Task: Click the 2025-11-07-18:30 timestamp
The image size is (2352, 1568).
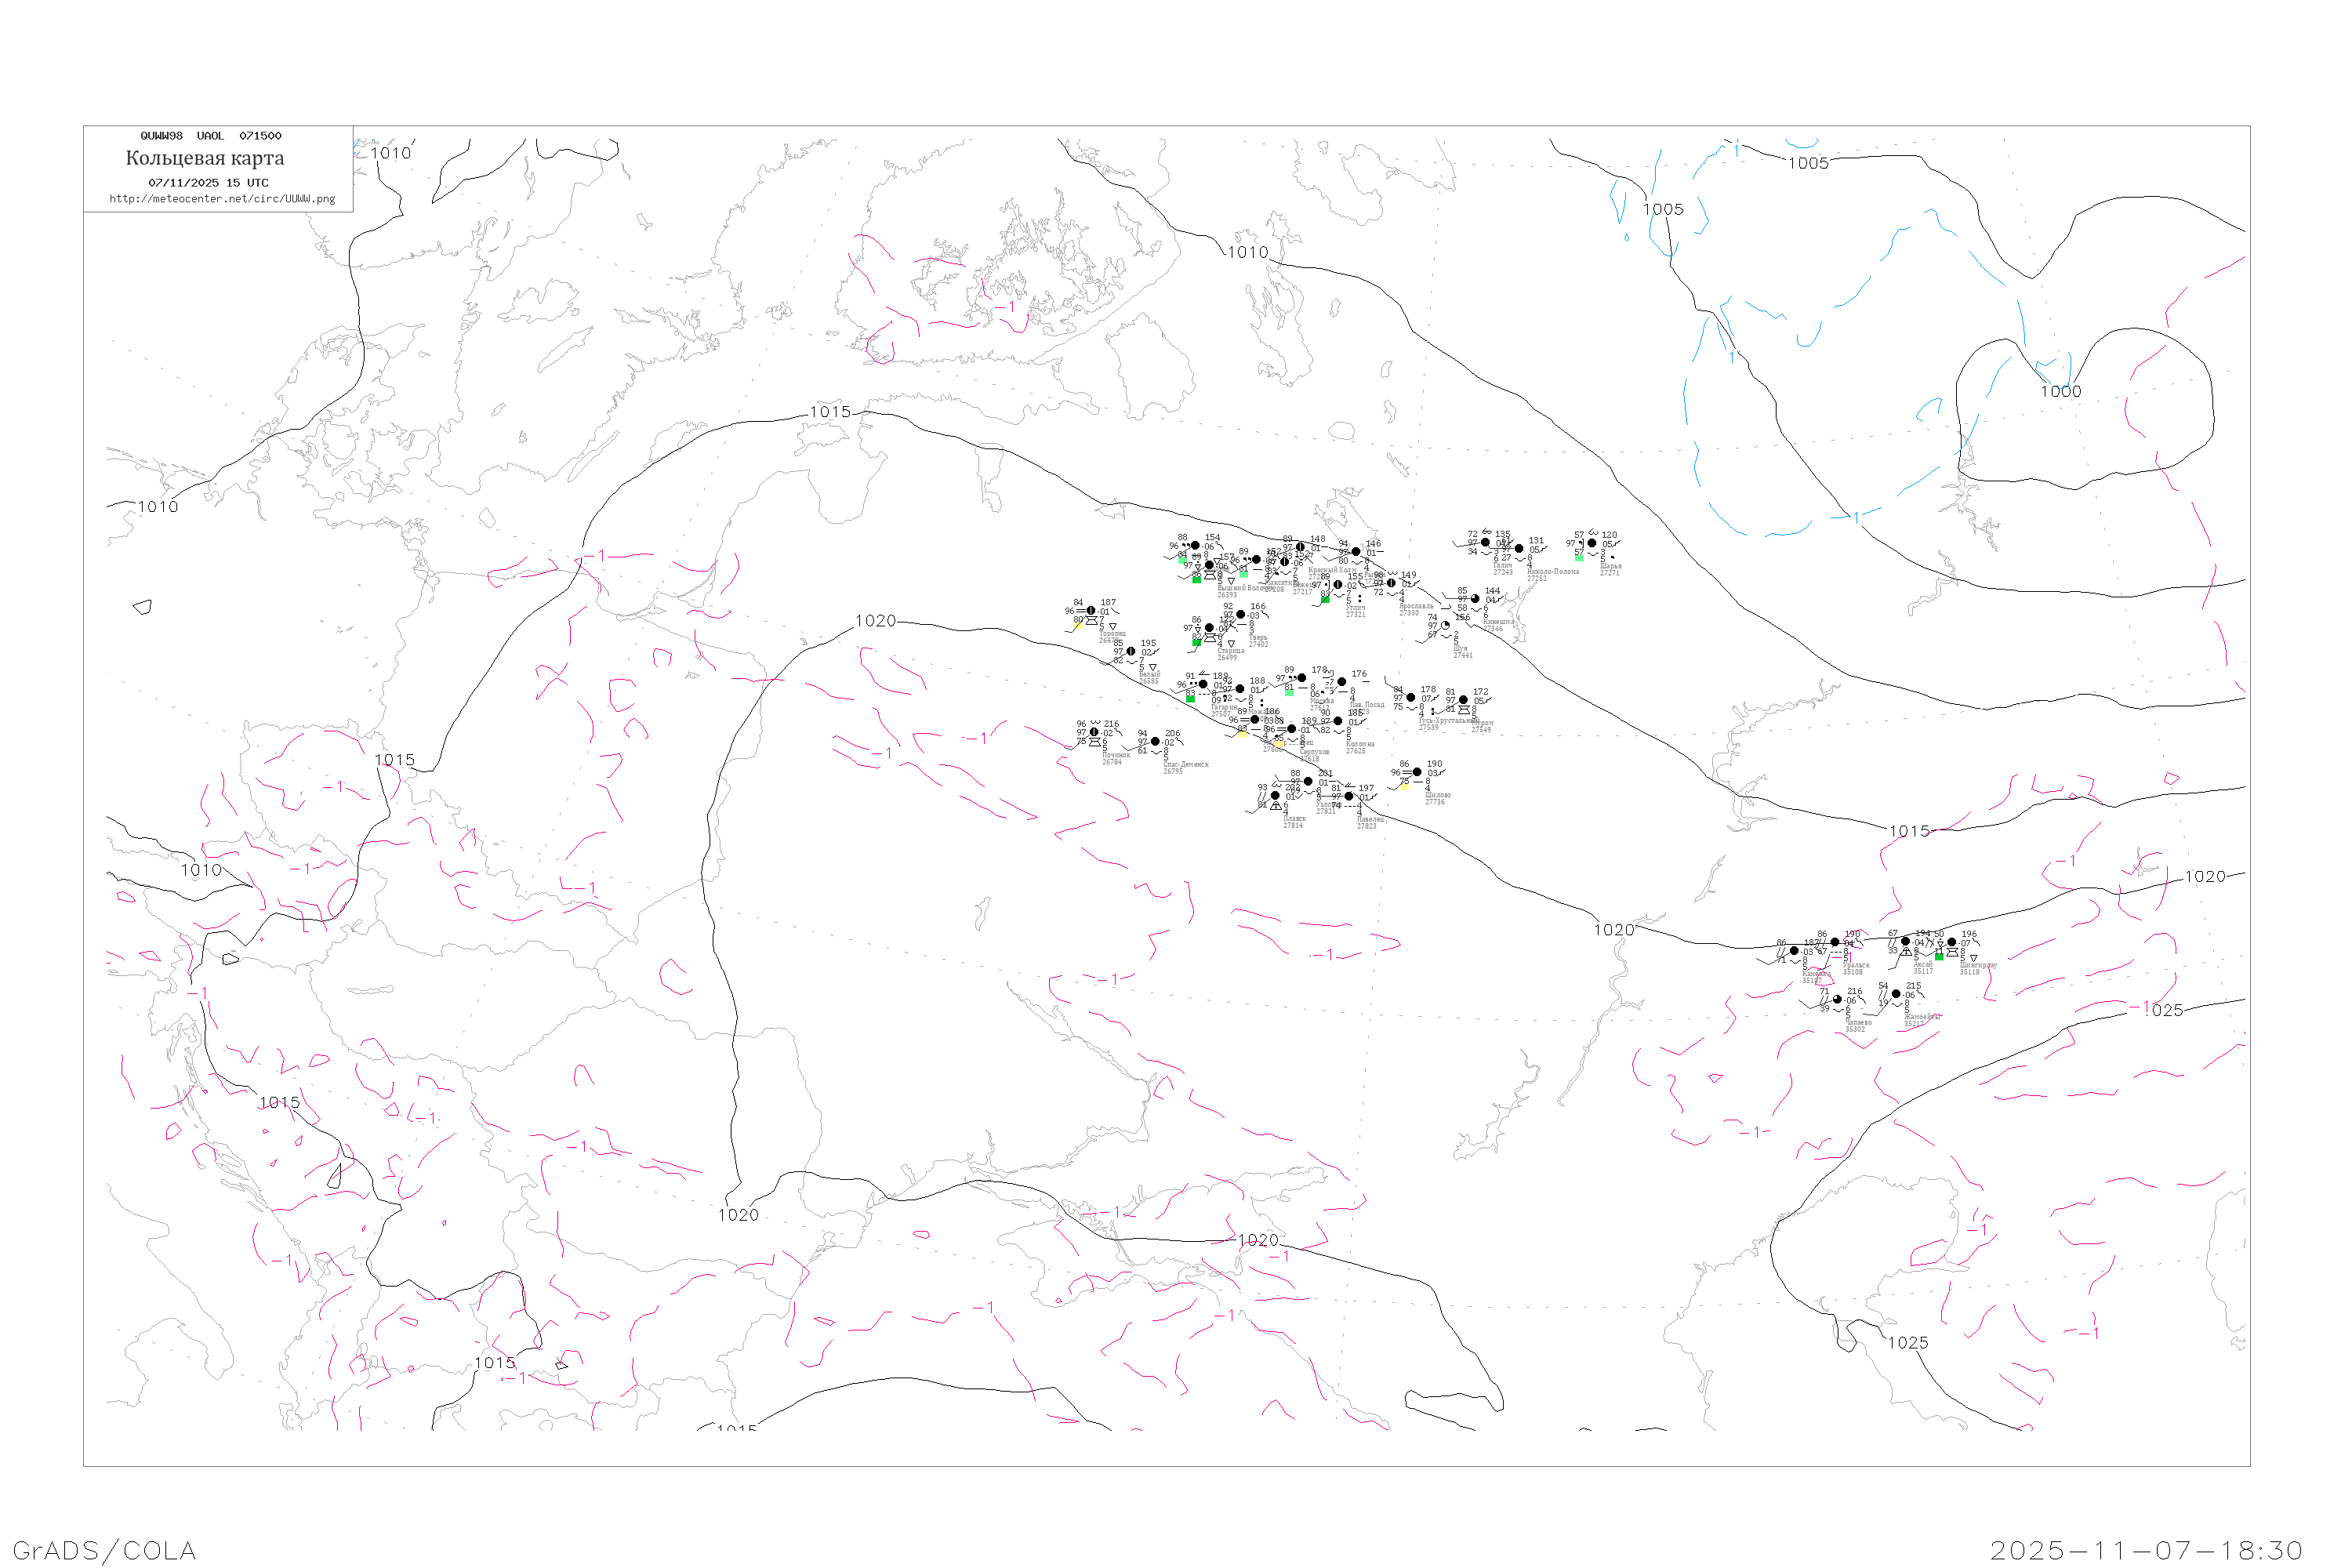Action: coord(2146,1550)
